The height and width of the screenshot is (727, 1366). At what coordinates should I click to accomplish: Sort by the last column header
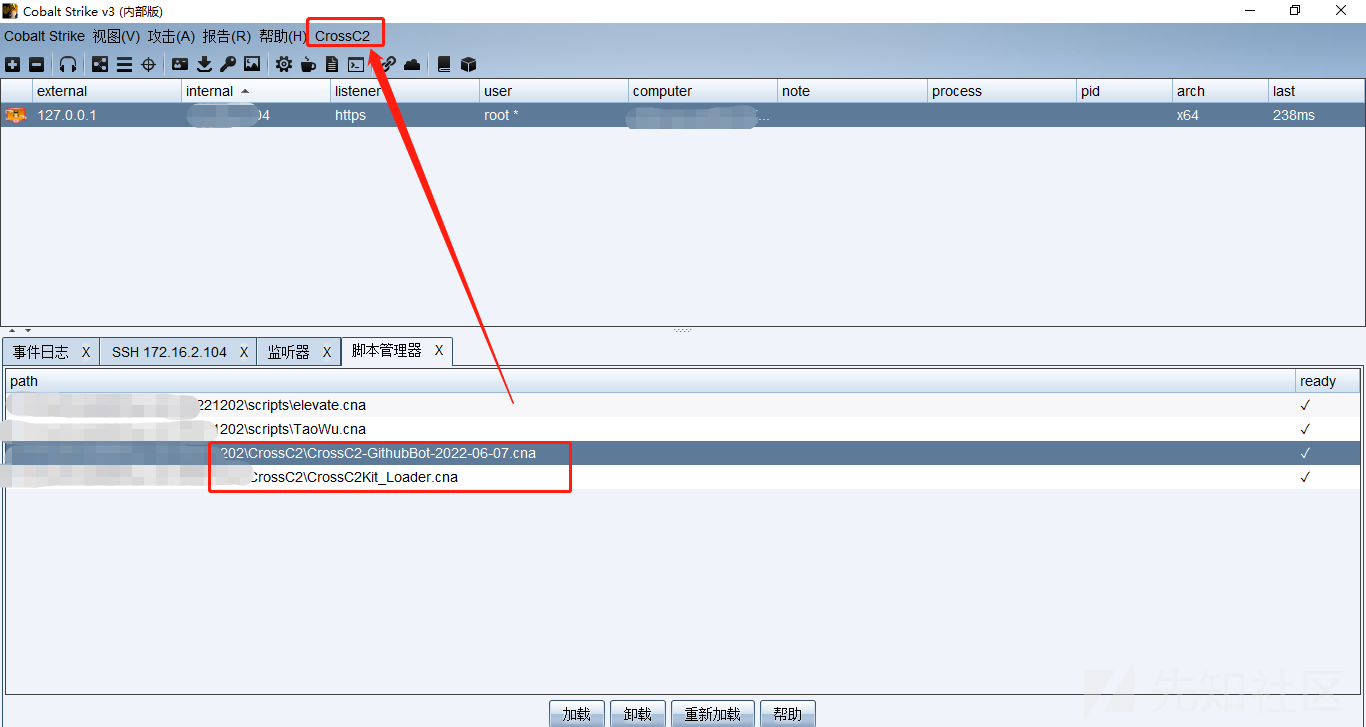pos(1316,91)
